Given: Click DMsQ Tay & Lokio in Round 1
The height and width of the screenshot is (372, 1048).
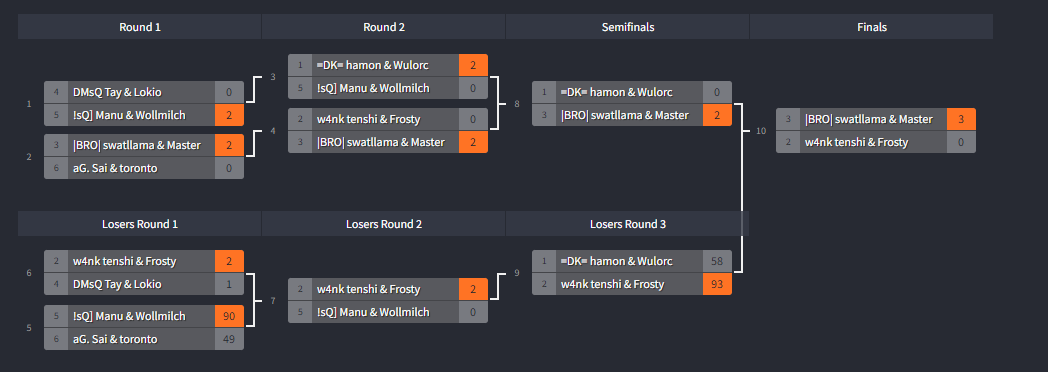Looking at the screenshot, I should point(117,92).
